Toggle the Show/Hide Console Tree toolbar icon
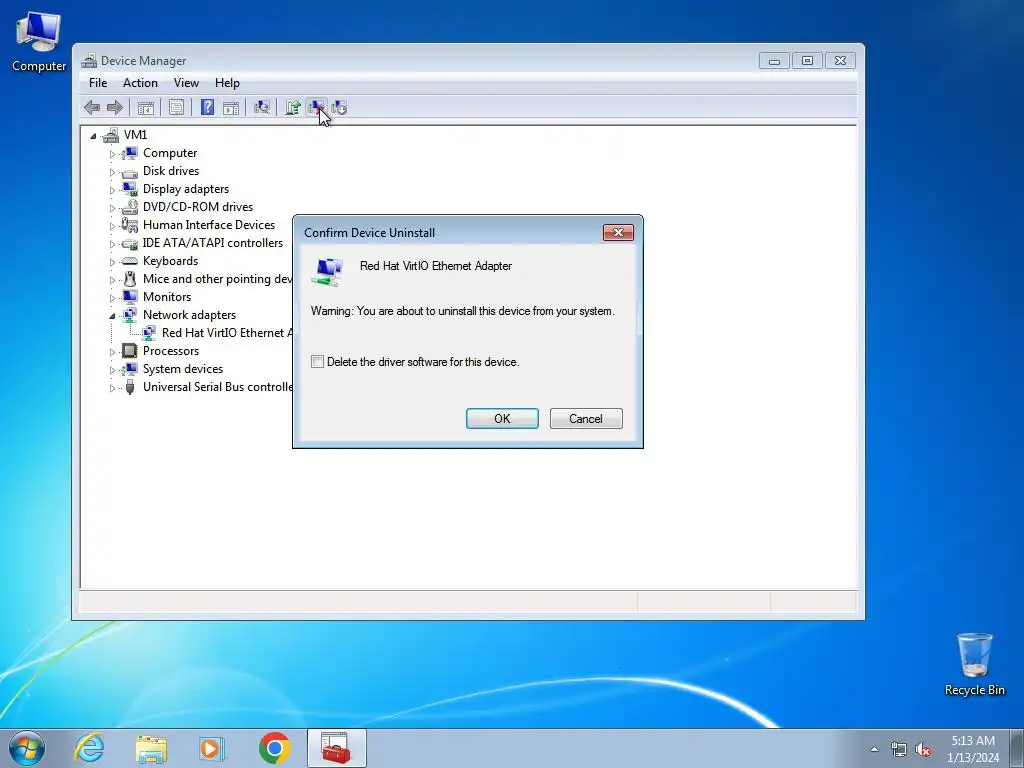1024x768 pixels. click(146, 108)
